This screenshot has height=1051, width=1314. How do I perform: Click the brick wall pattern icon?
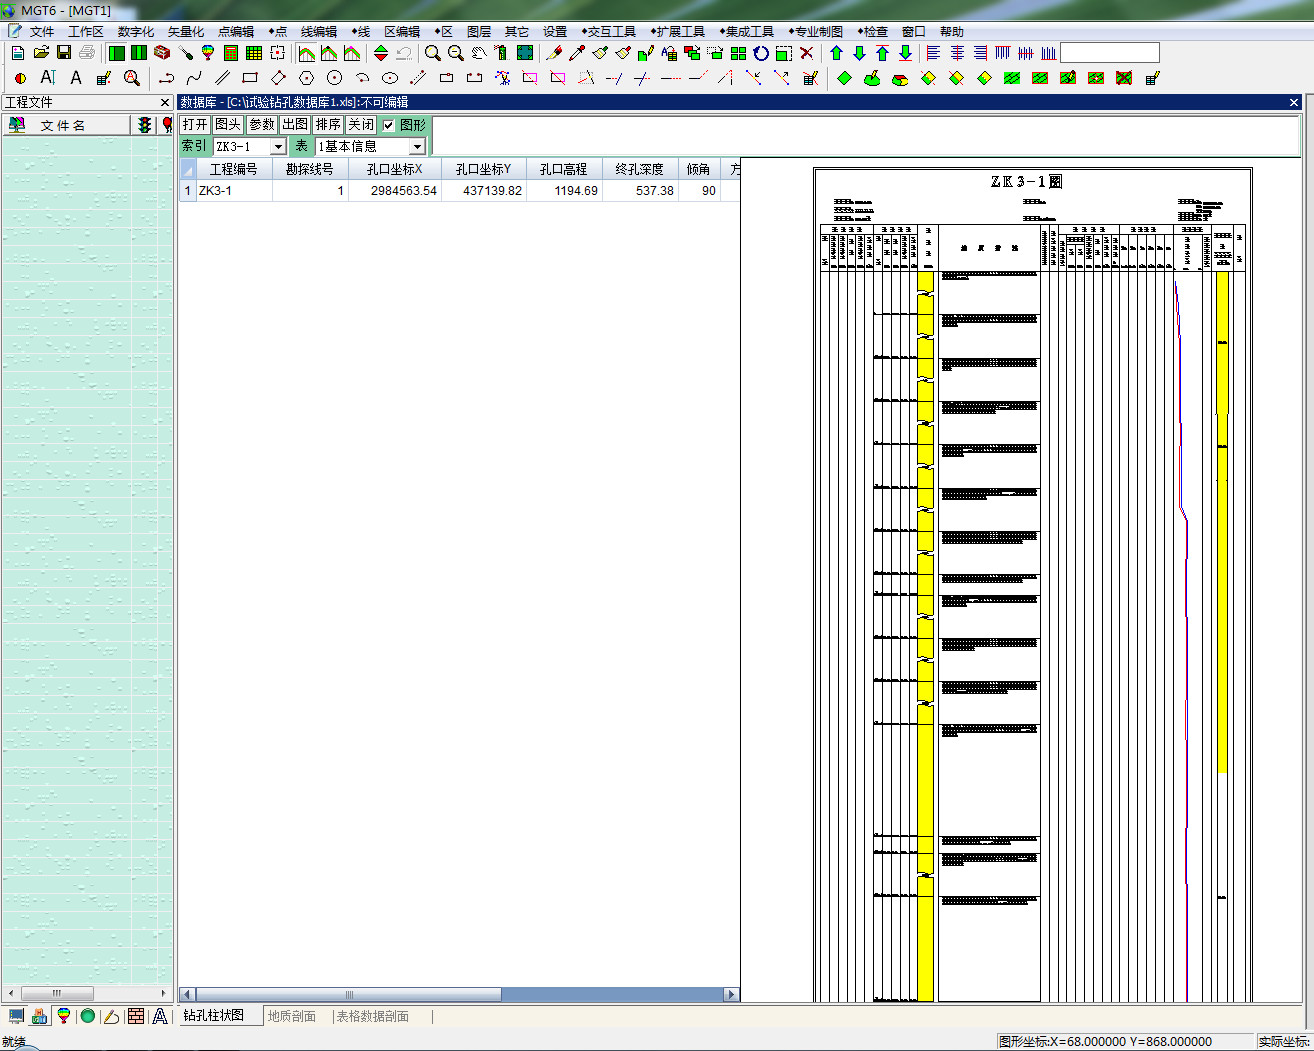click(x=136, y=1016)
